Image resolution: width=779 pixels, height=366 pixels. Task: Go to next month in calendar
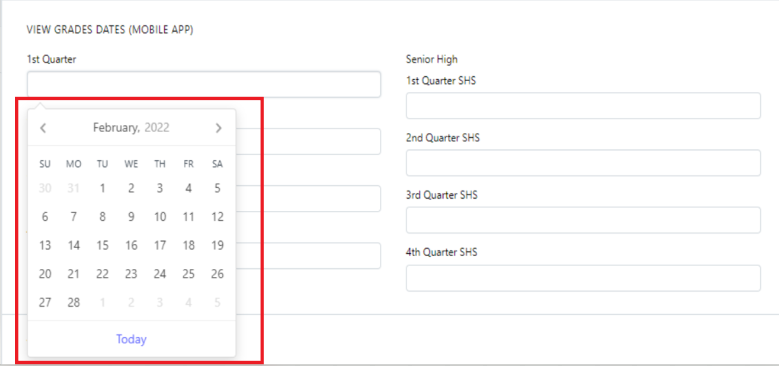[x=219, y=128]
